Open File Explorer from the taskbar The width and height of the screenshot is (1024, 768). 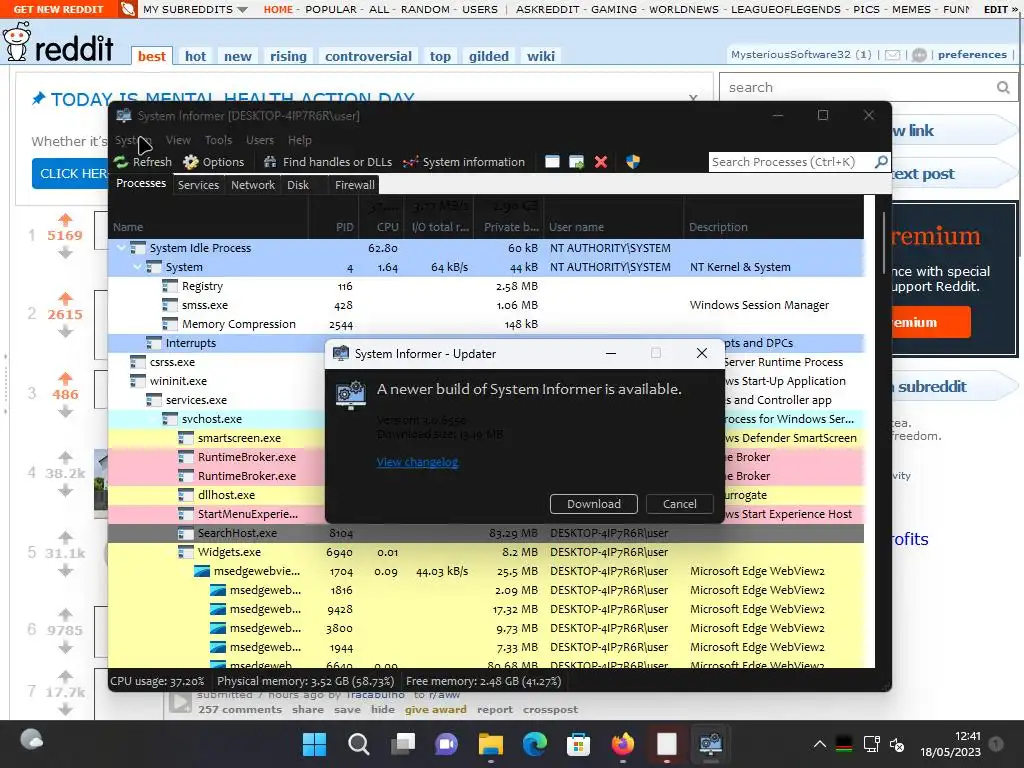(490, 744)
